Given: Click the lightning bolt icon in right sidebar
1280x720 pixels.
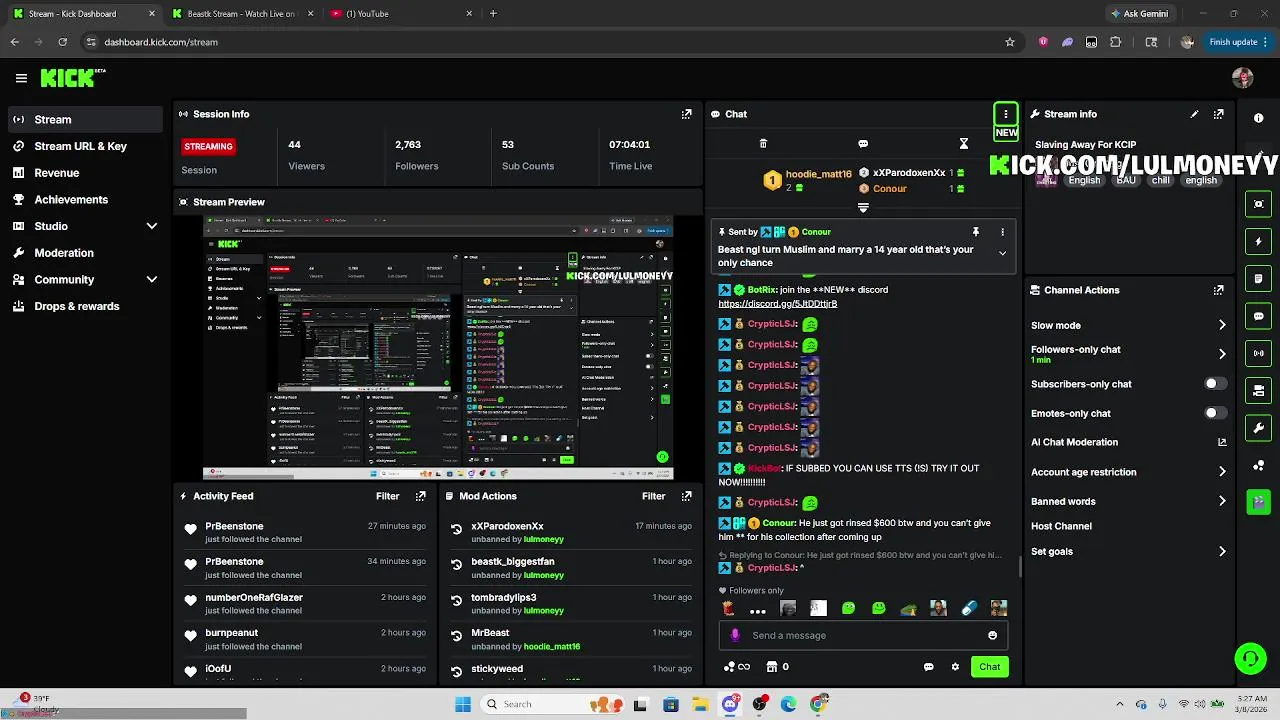Looking at the screenshot, I should tap(1258, 241).
